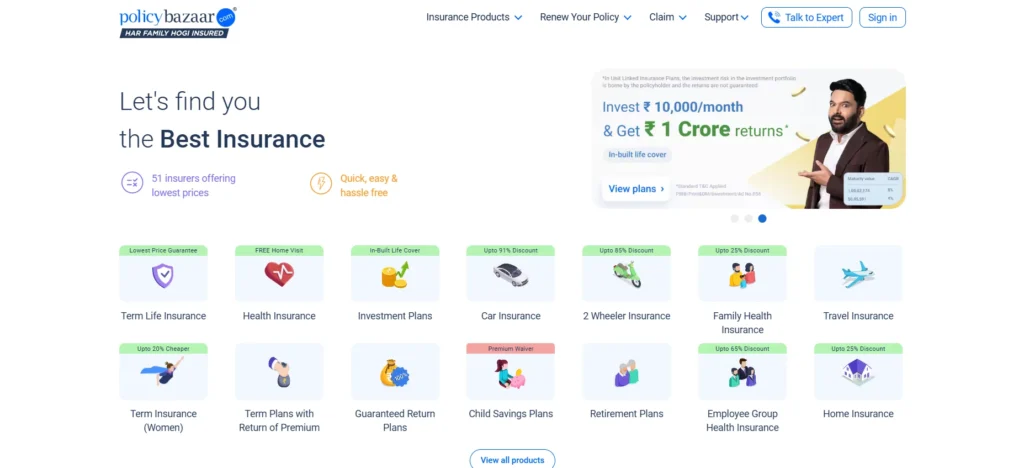The image size is (1024, 468).
Task: Click the Invest 10,000/month banner image
Action: [749, 139]
